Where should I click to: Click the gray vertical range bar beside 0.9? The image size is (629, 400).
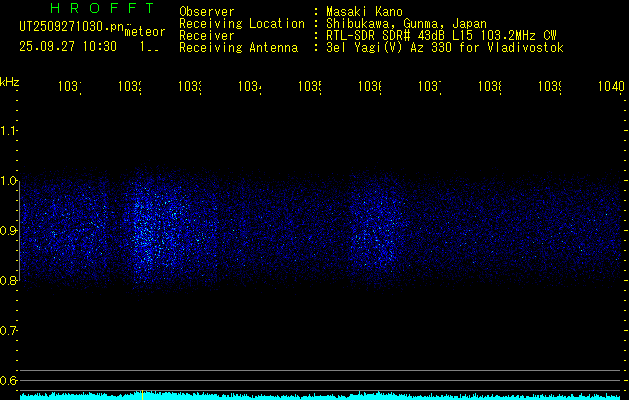tap(19, 231)
